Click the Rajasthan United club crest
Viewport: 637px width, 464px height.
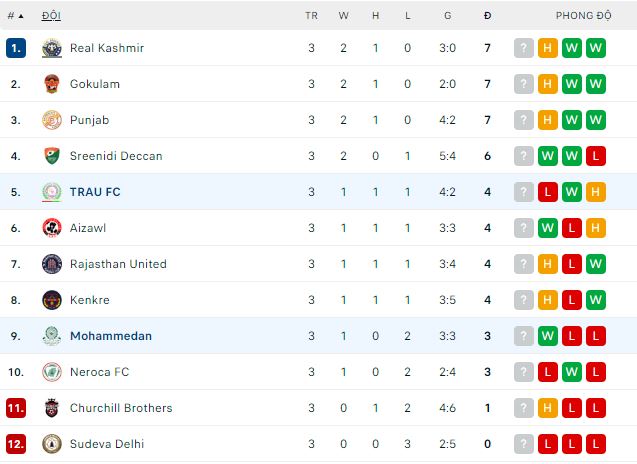tap(51, 264)
